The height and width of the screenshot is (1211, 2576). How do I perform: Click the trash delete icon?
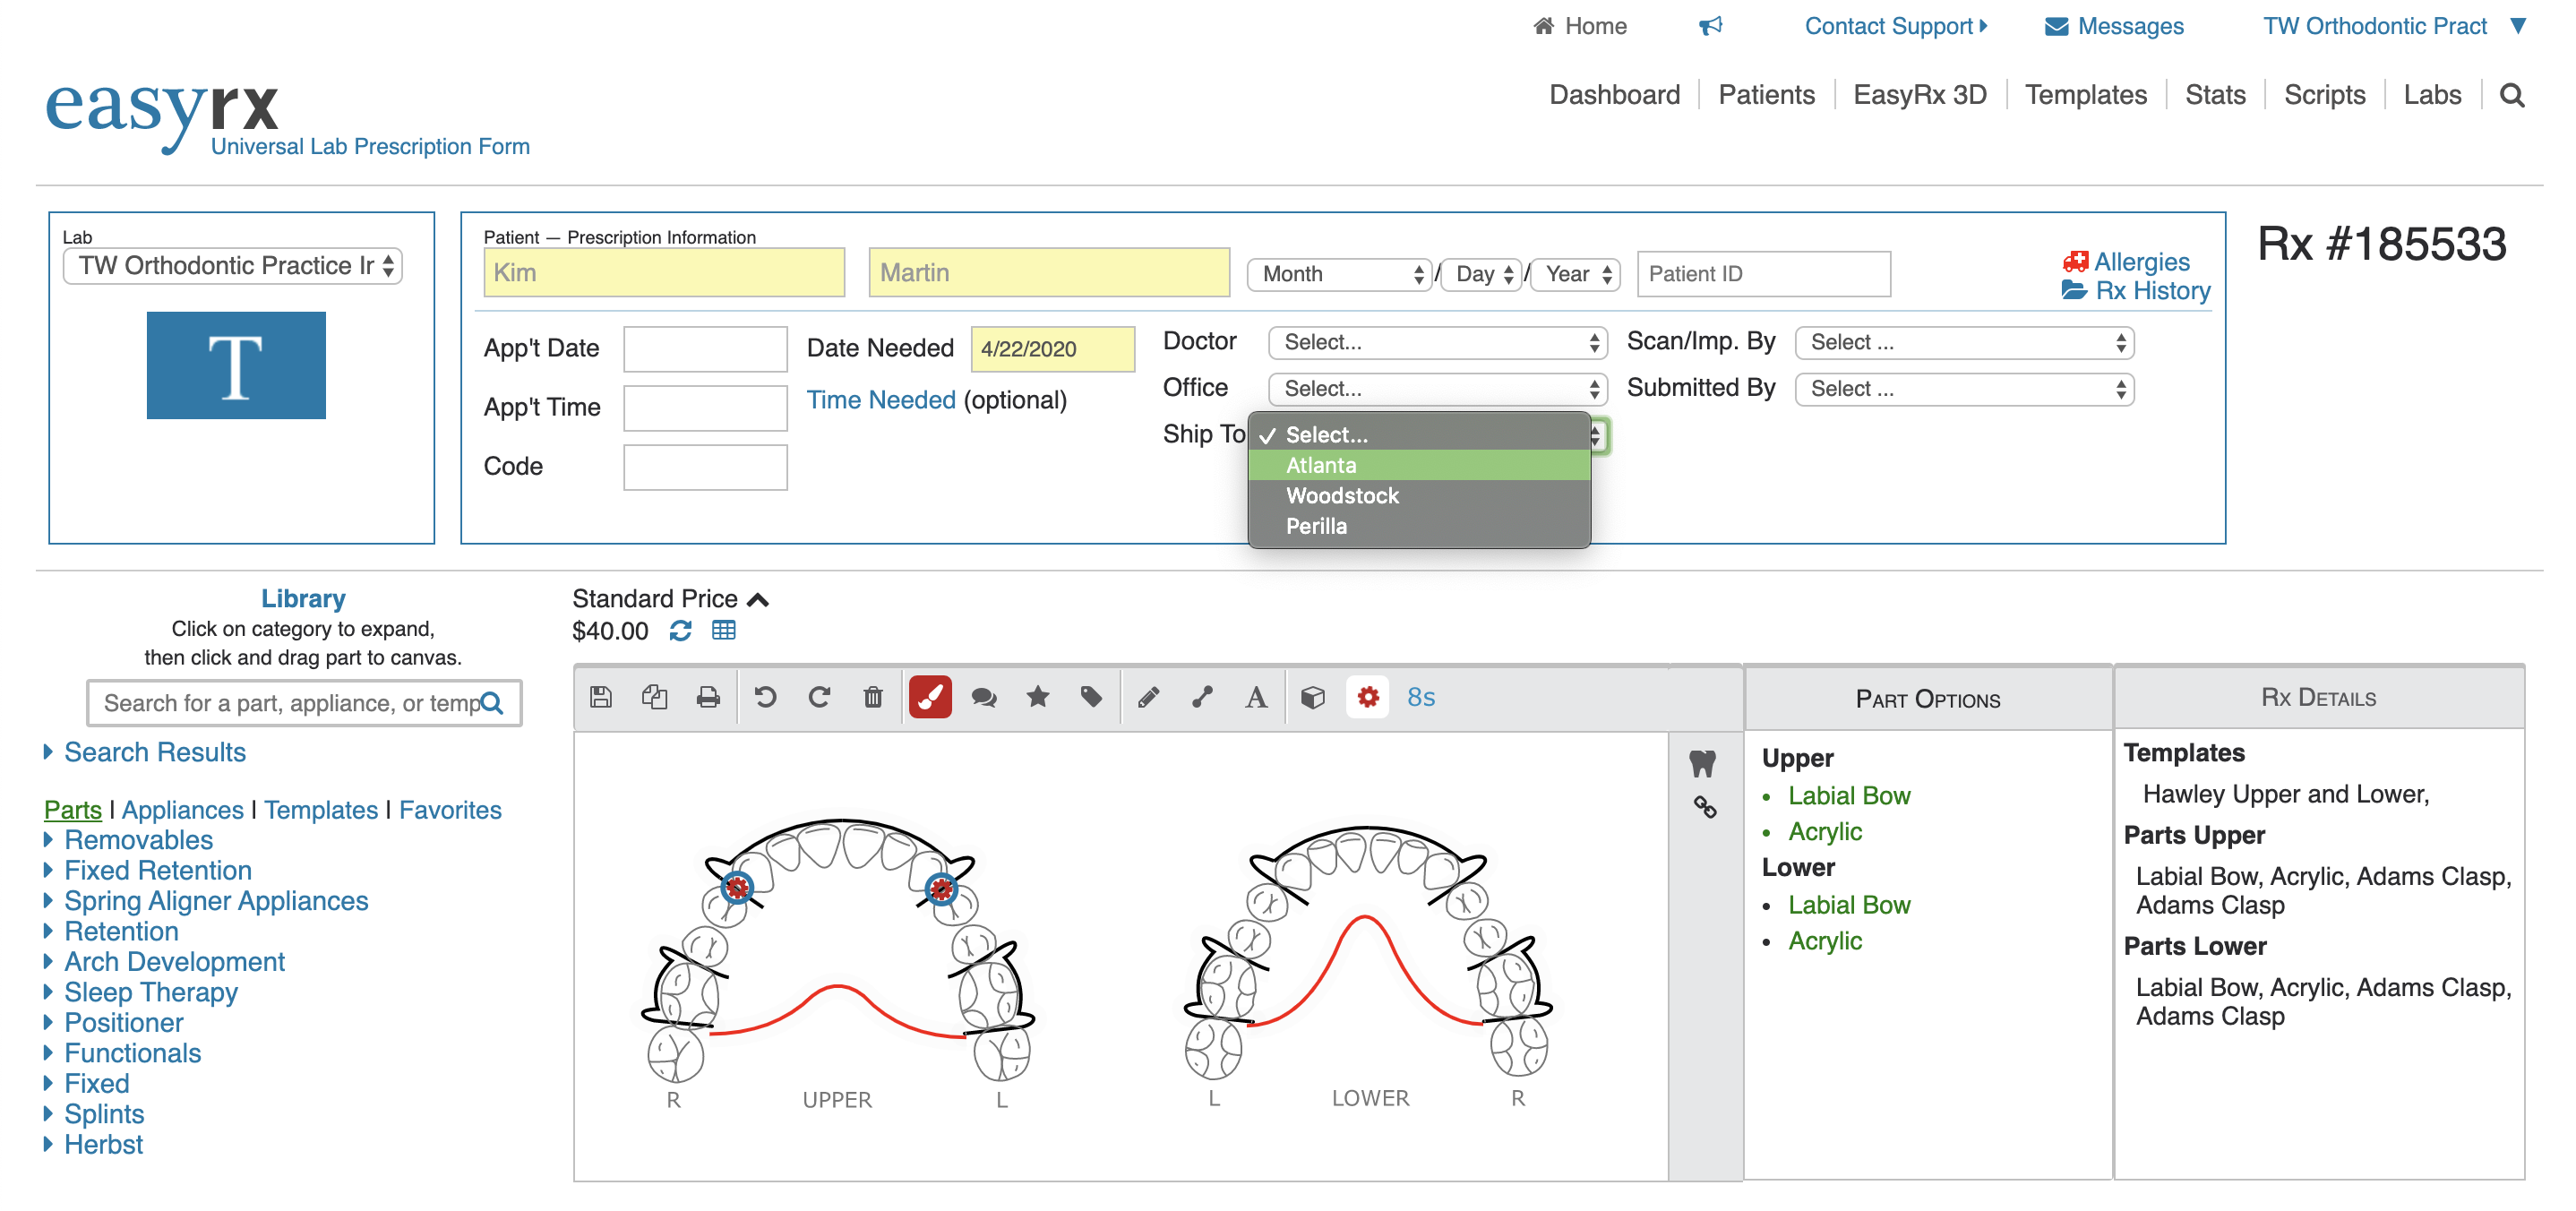(873, 697)
